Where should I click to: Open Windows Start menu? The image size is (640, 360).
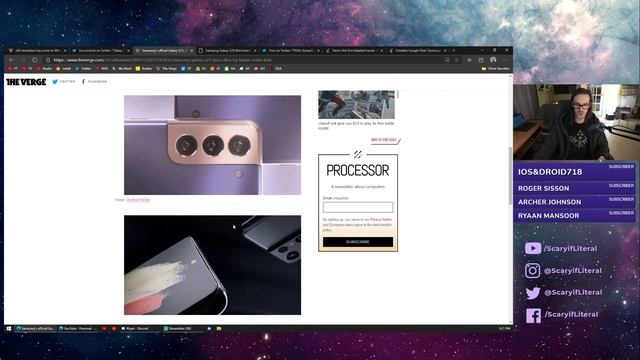pos(9,328)
